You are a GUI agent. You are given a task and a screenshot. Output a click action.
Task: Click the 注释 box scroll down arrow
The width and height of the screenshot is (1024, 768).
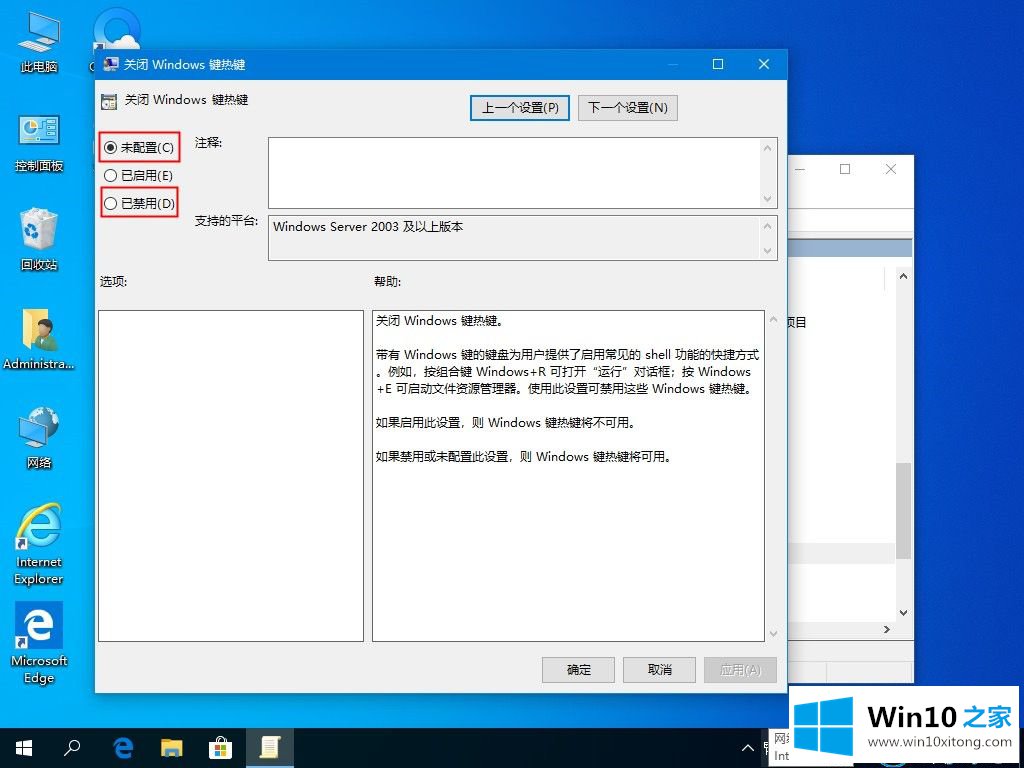767,199
